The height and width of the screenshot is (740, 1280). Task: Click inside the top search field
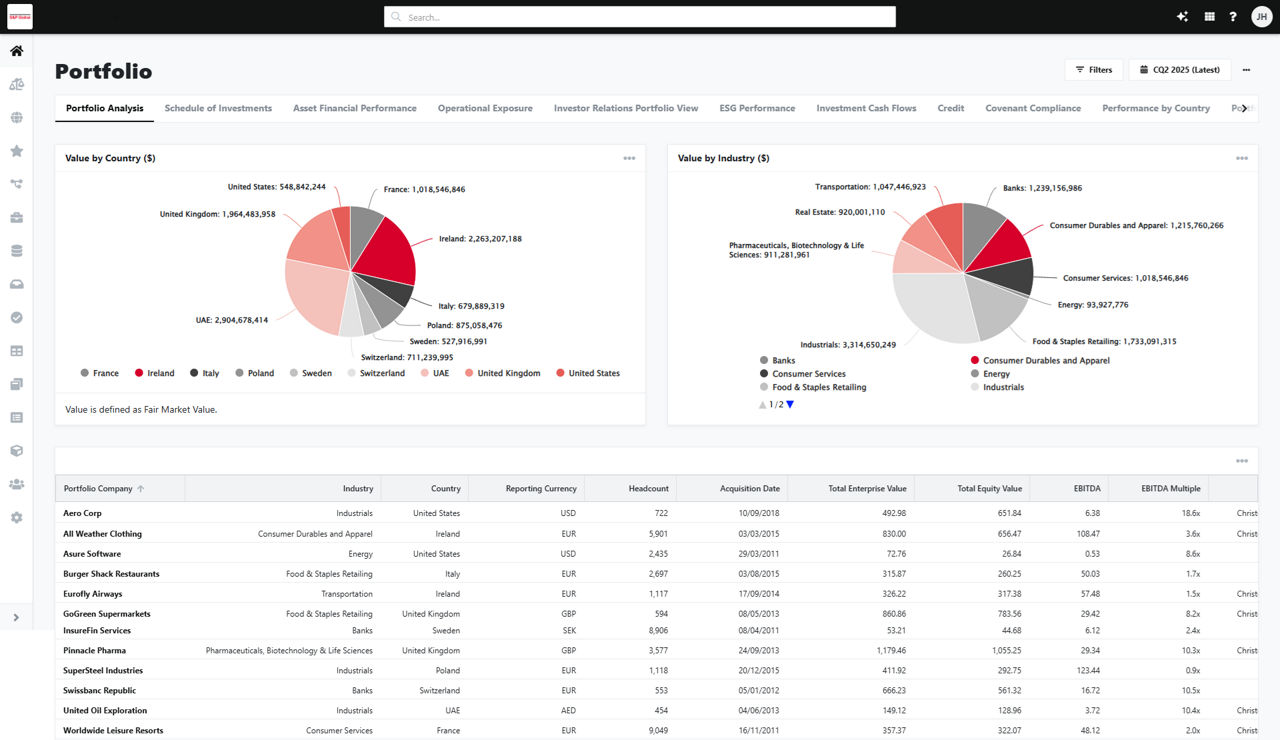pyautogui.click(x=640, y=16)
